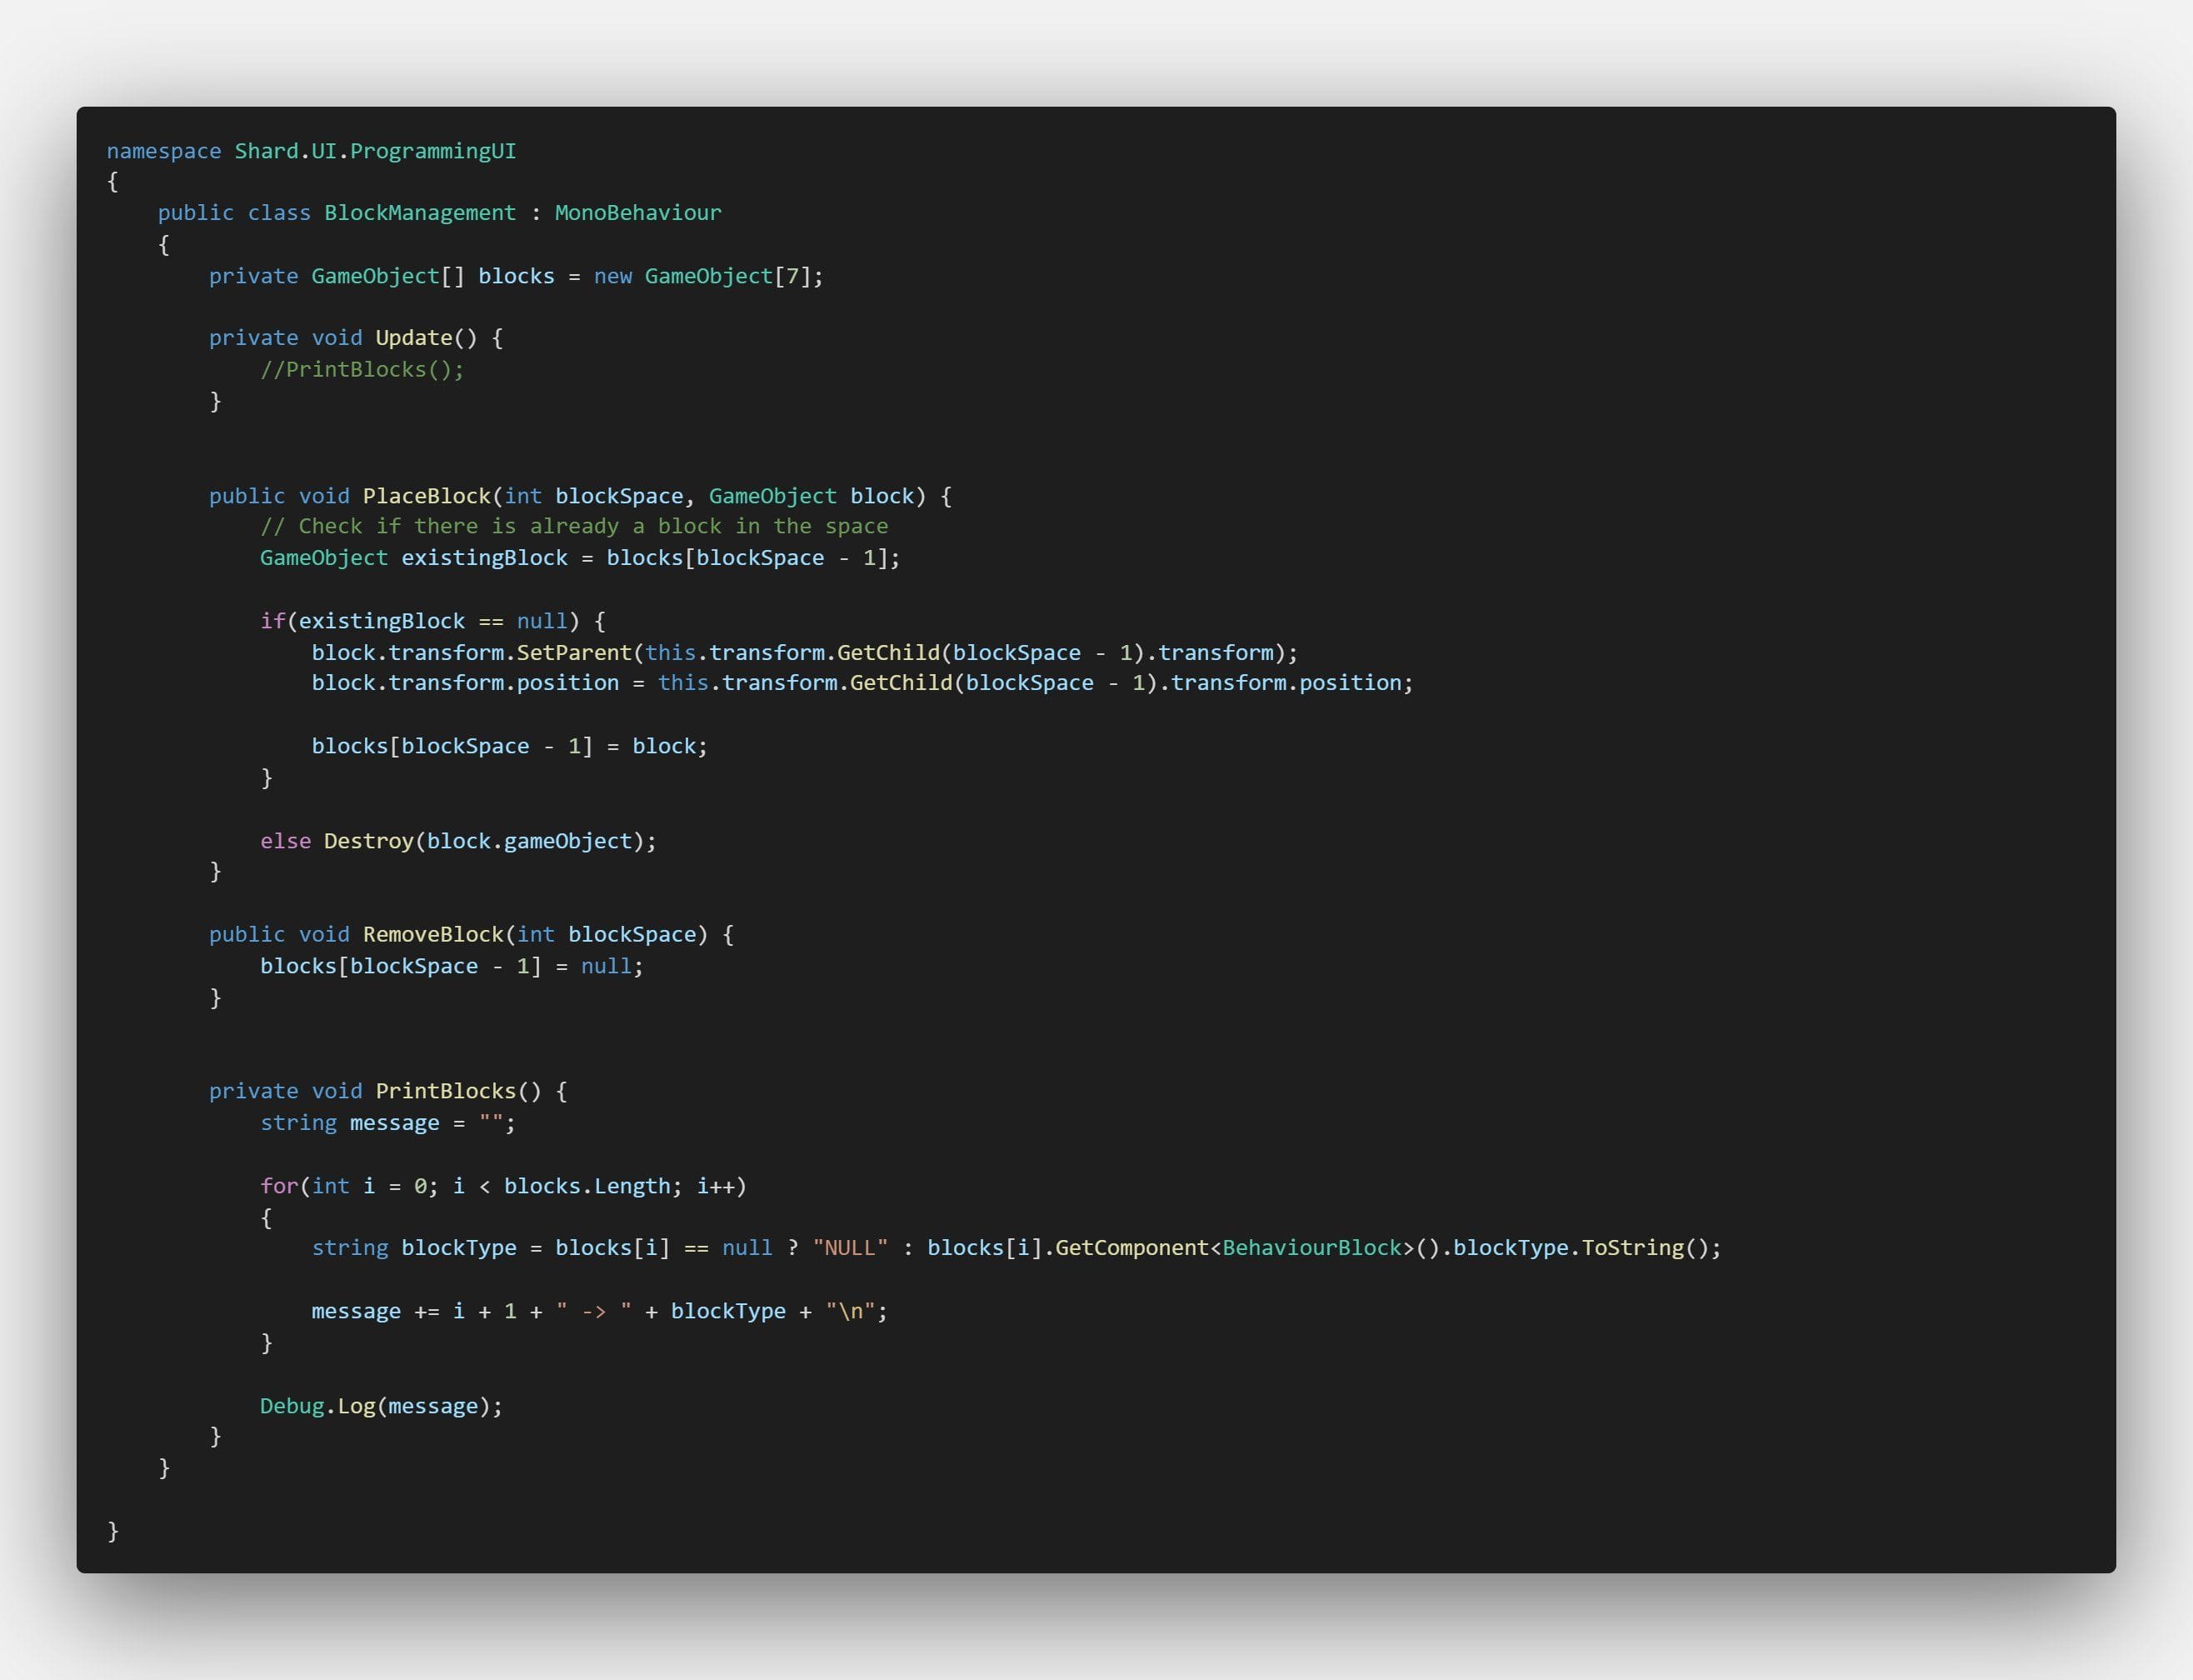Click the Update method name
Viewport: 2193px width, 1680px height.
pyautogui.click(x=414, y=338)
